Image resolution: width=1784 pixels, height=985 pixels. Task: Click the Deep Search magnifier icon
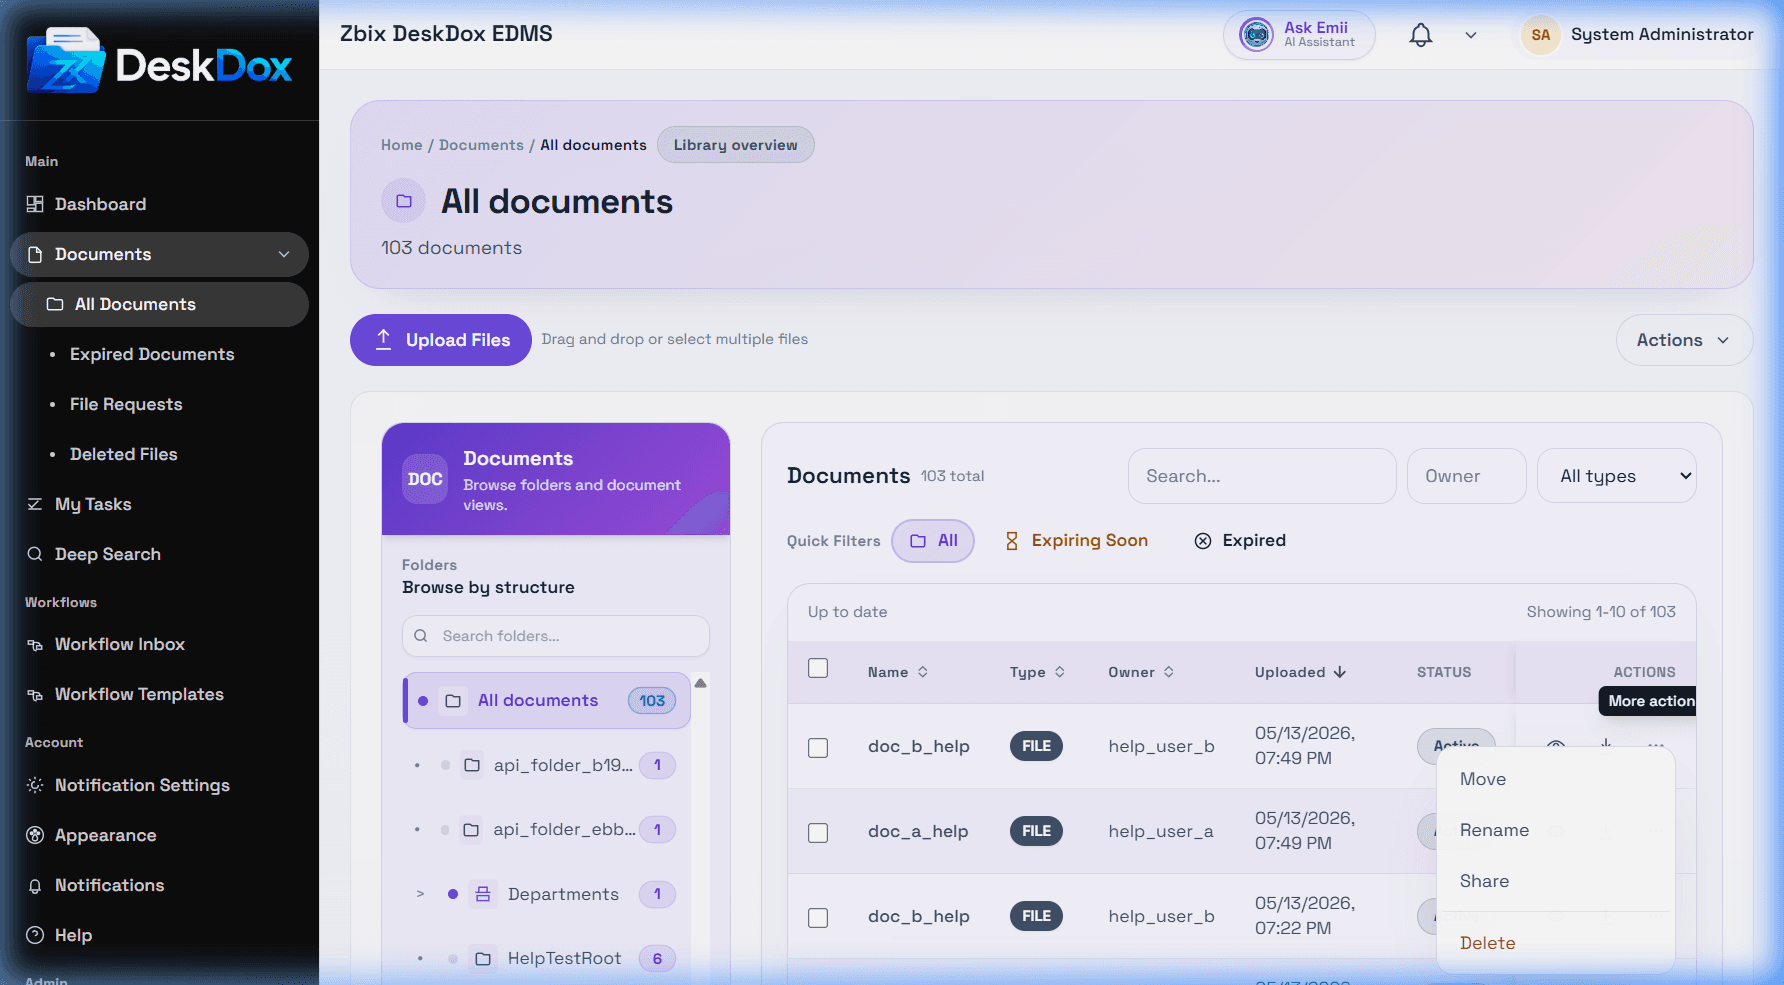[35, 554]
